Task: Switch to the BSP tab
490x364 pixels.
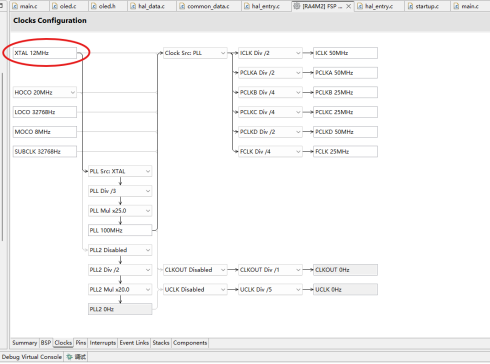Action: click(46, 343)
